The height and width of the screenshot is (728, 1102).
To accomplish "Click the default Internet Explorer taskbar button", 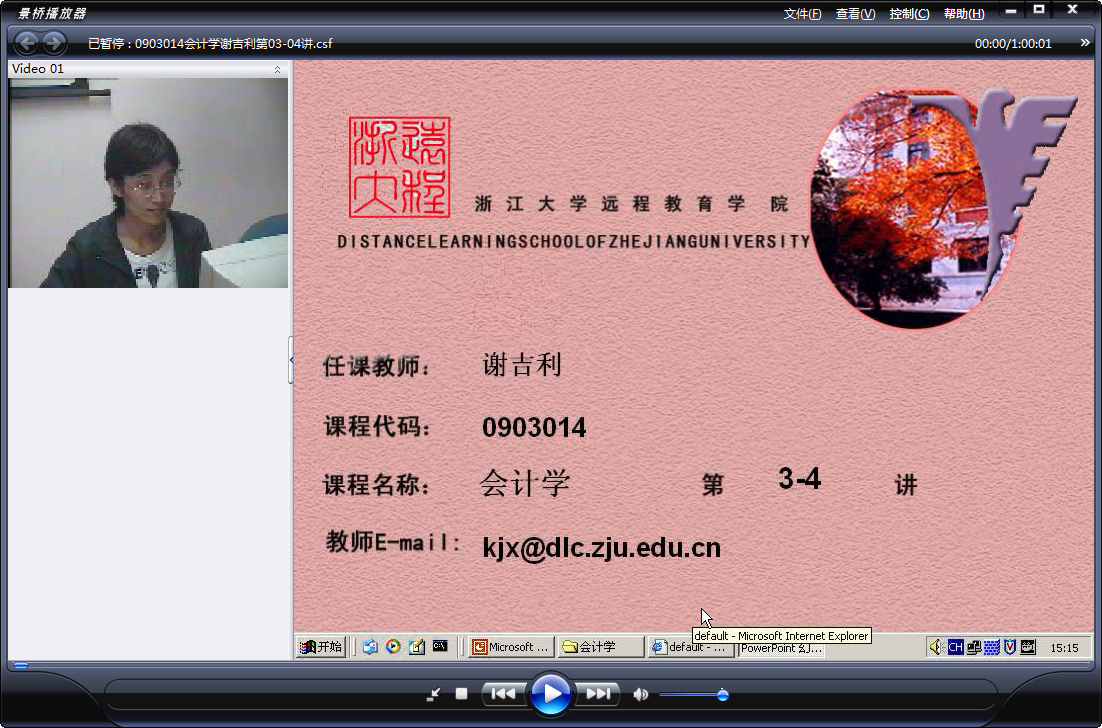I will [x=691, y=647].
